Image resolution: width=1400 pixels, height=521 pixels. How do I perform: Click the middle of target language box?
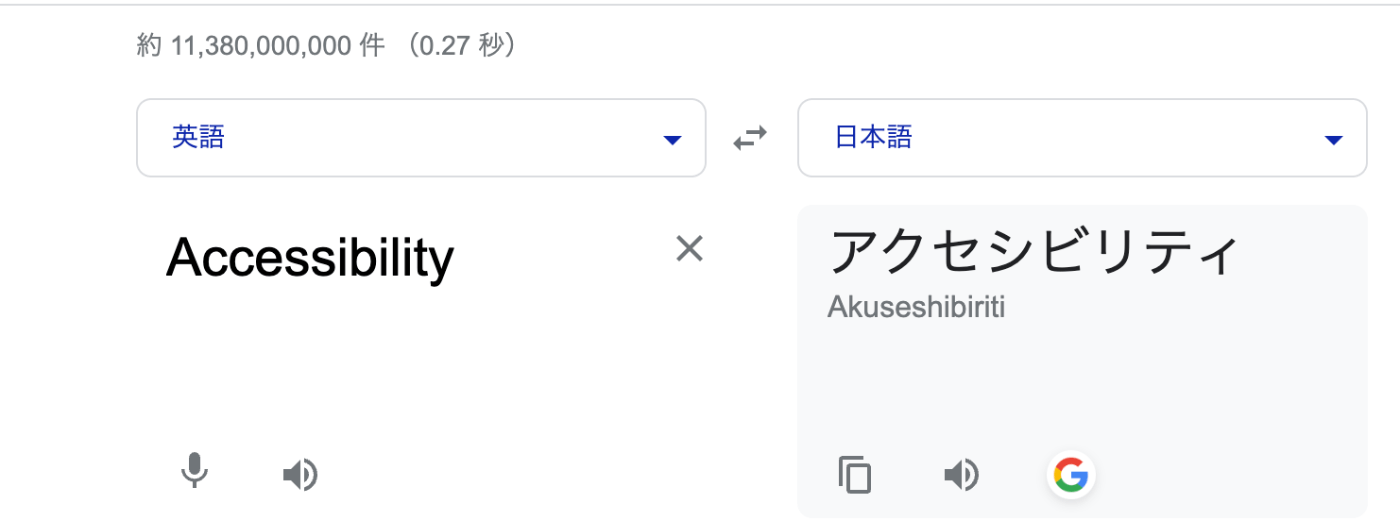pos(1082,138)
